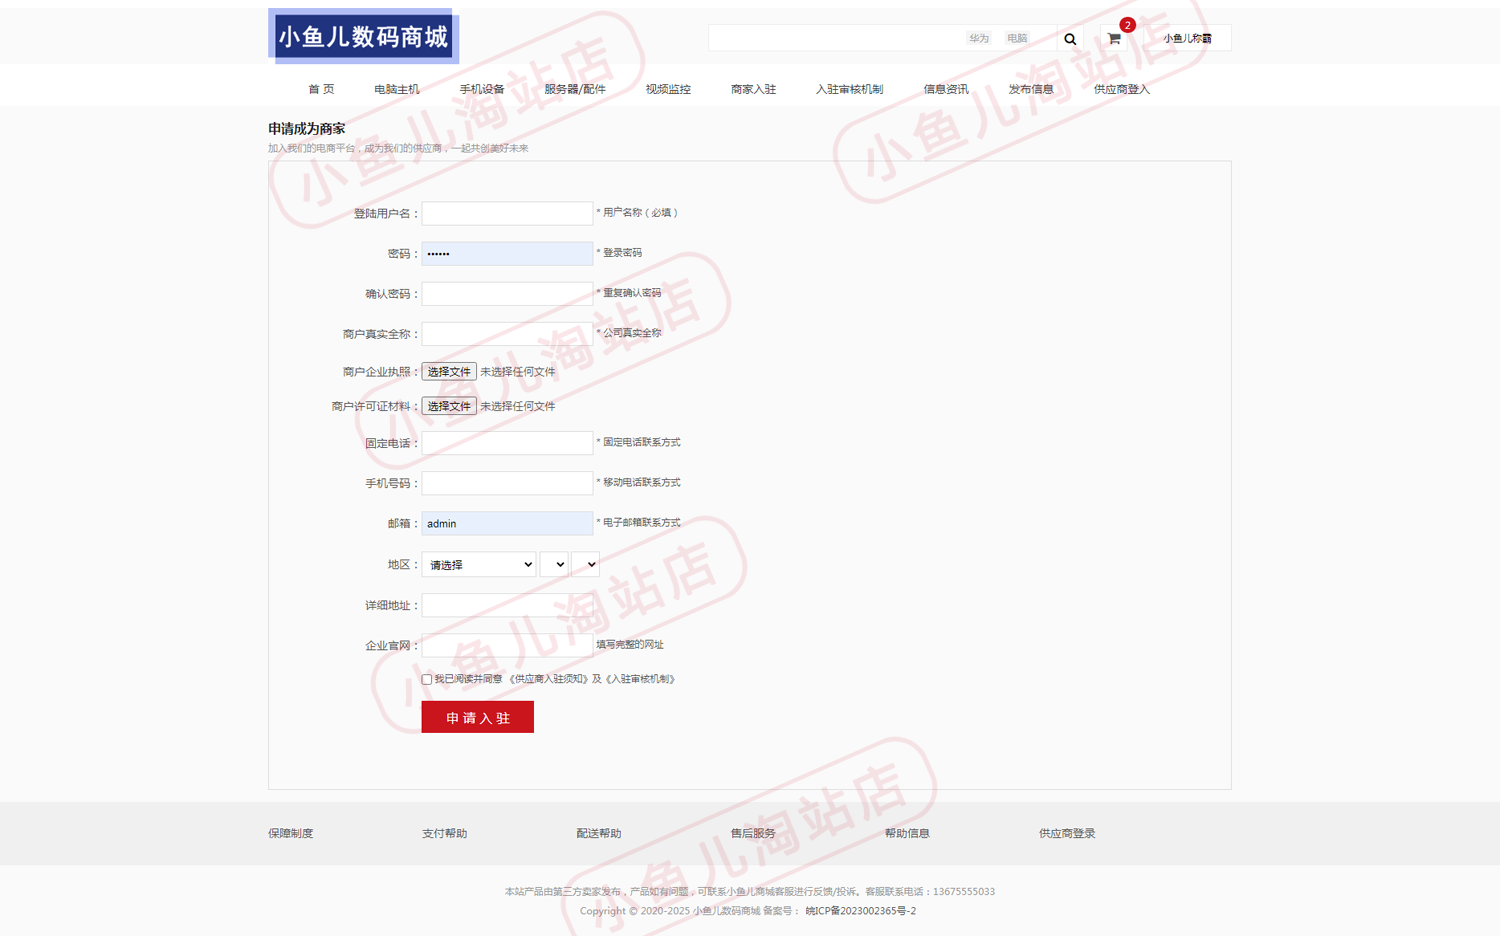This screenshot has height=936, width=1500.
Task: Go to 信息资讯 page
Action: [x=946, y=89]
